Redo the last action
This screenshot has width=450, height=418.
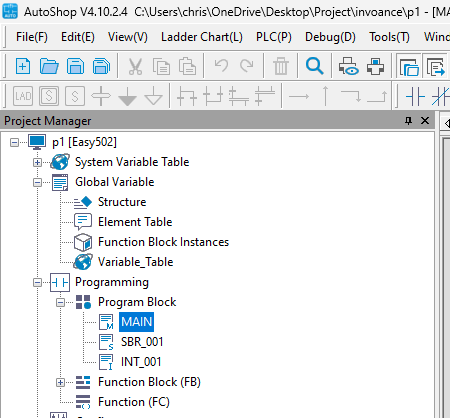tap(247, 65)
